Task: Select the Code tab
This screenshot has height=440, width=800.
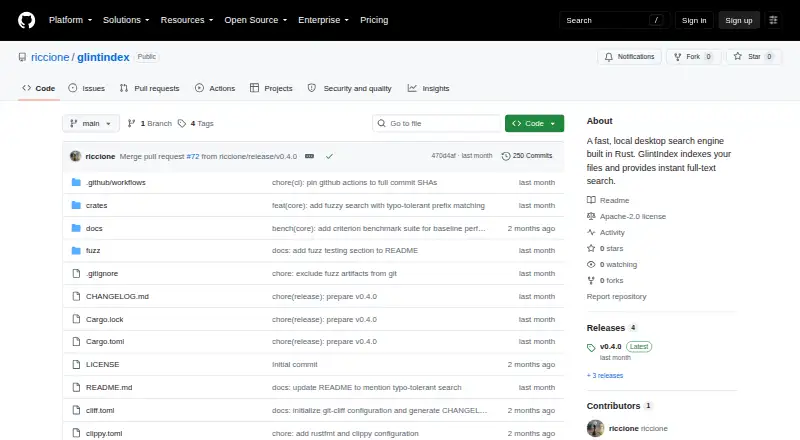Action: point(39,88)
